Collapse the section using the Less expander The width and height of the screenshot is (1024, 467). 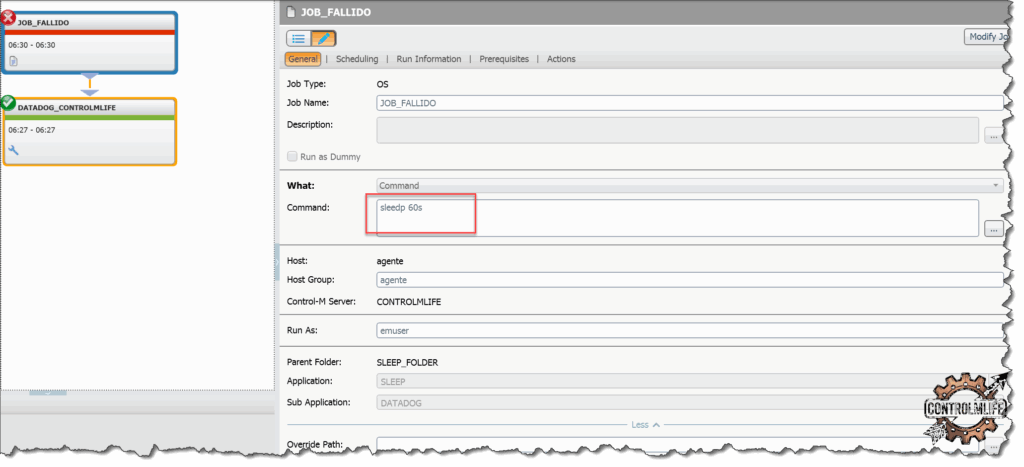click(x=645, y=424)
